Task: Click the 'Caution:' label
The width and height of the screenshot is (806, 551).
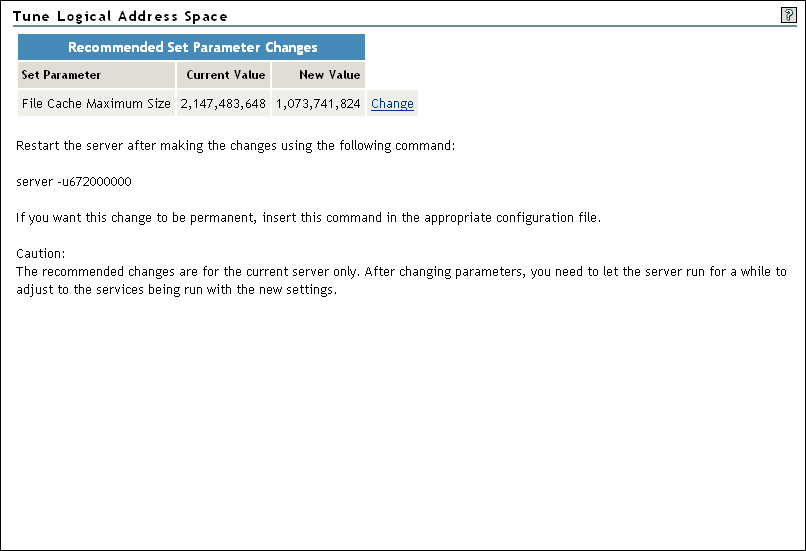Action: click(x=41, y=253)
